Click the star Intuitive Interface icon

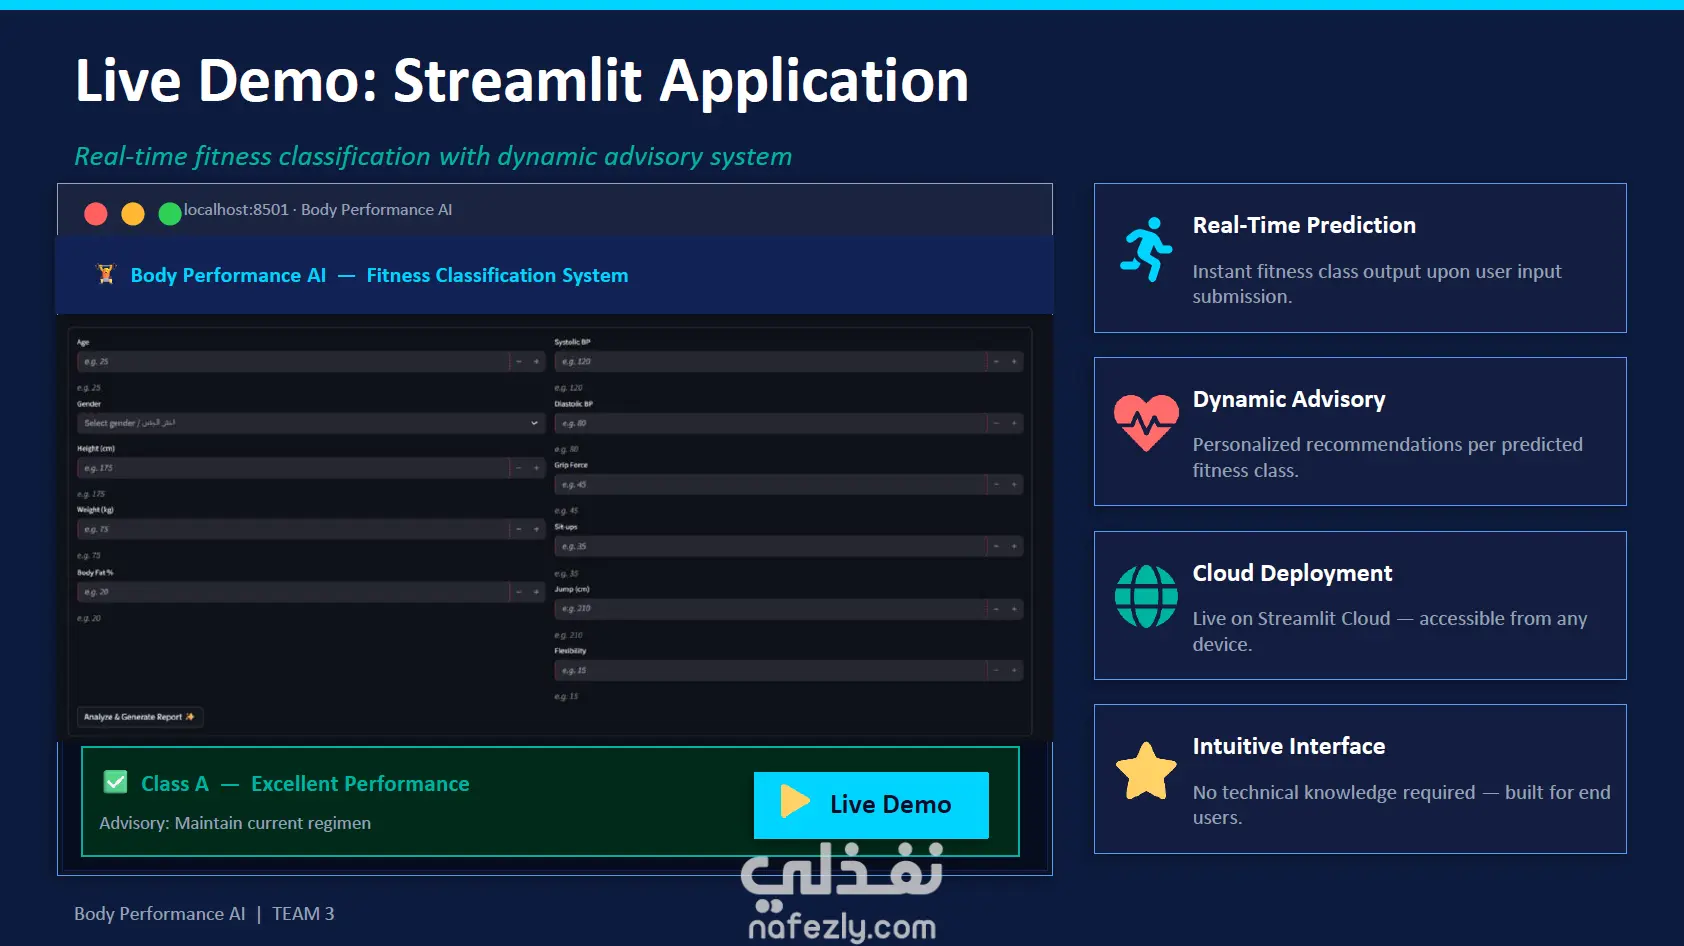pyautogui.click(x=1146, y=771)
